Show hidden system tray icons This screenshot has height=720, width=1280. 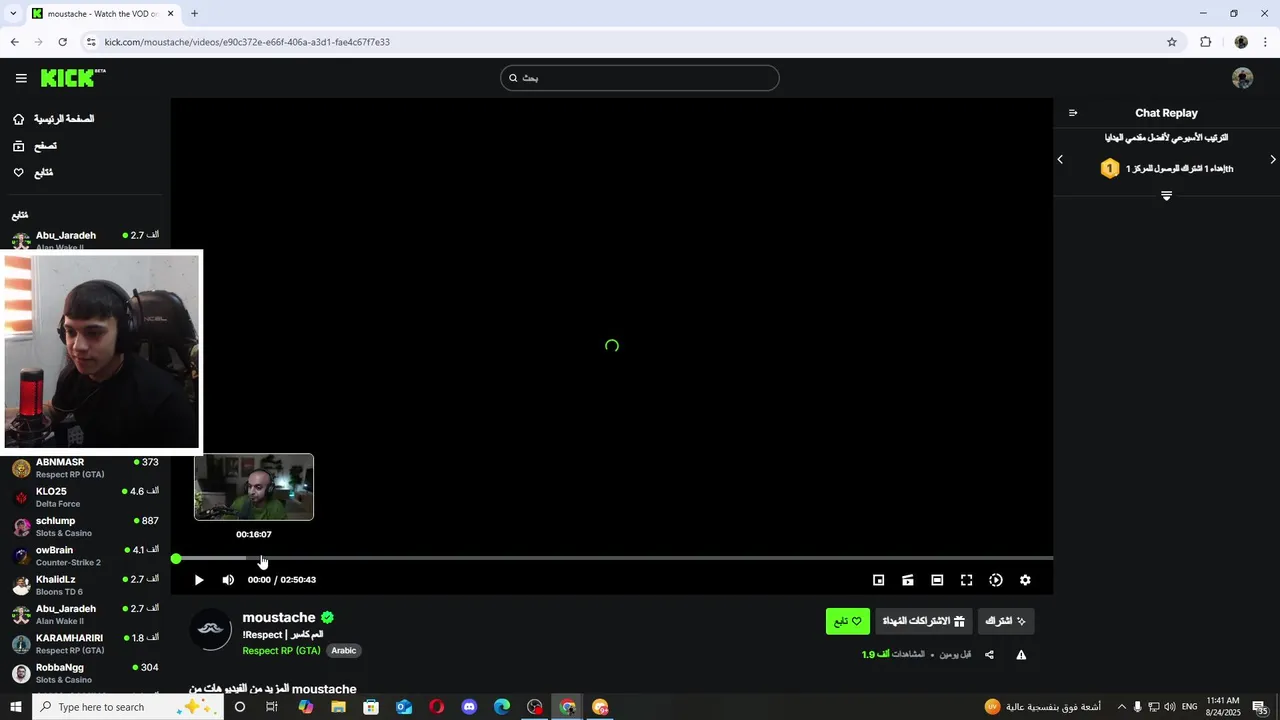(x=1121, y=707)
